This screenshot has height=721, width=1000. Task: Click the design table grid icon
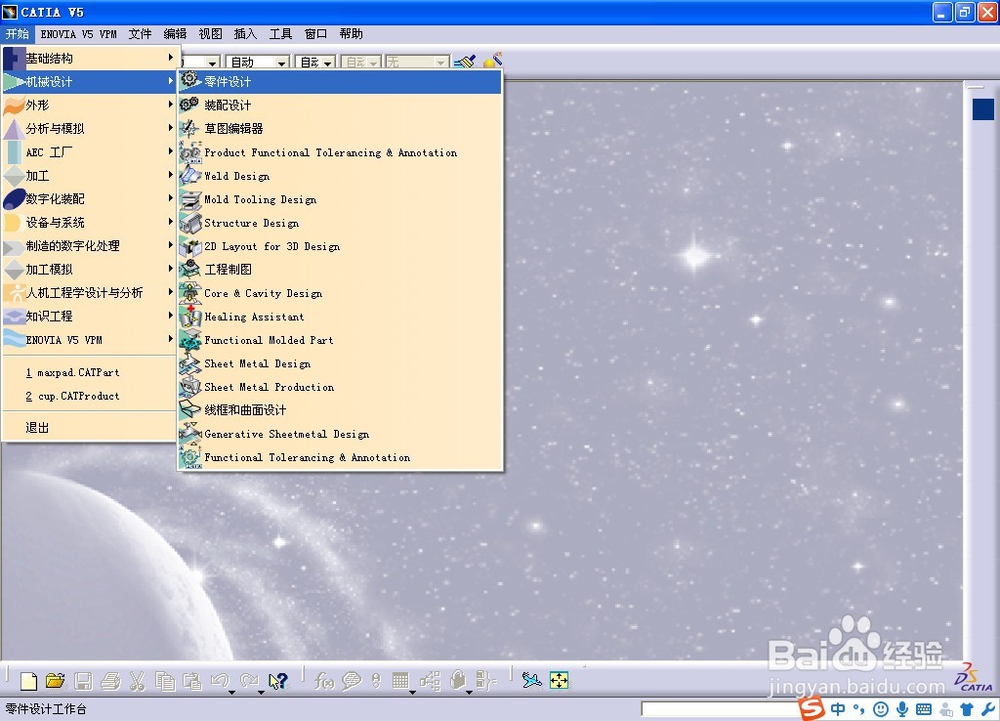click(401, 681)
